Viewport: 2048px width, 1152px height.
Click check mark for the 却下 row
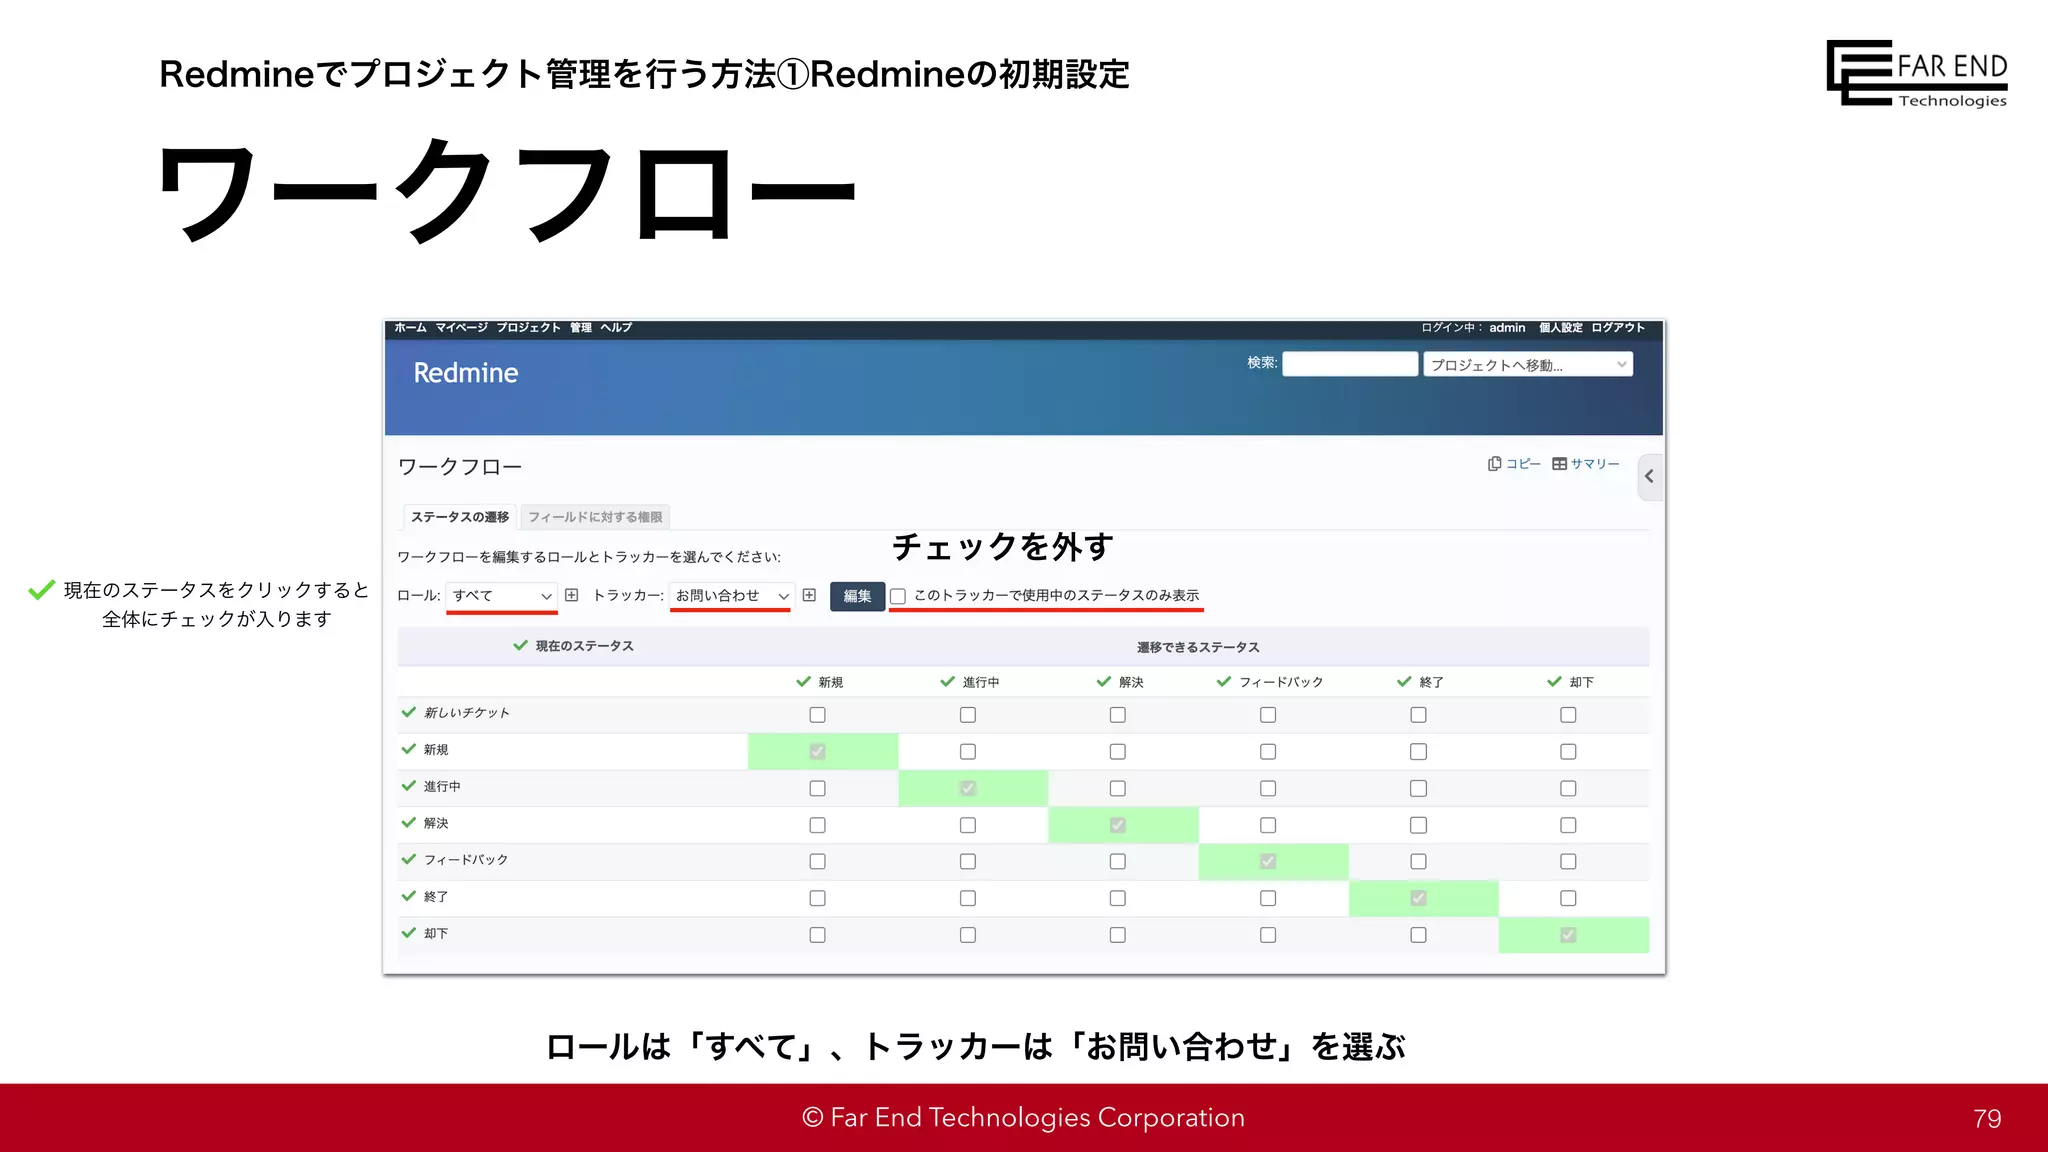pos(408,933)
